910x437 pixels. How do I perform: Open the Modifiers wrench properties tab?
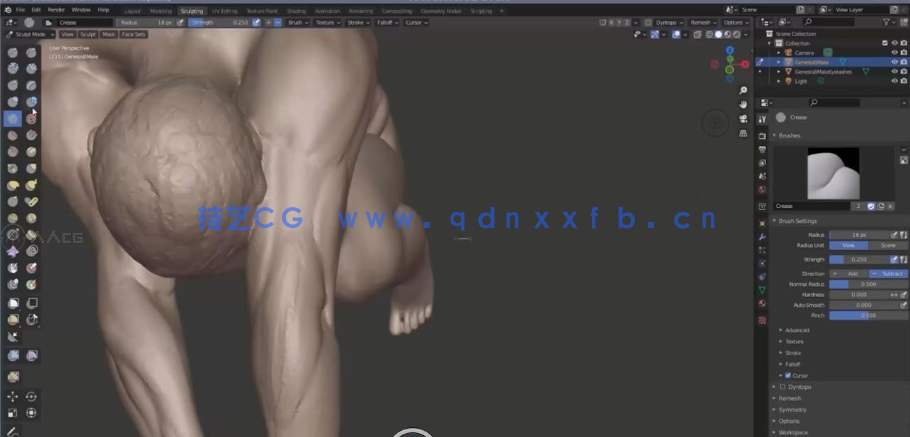762,237
